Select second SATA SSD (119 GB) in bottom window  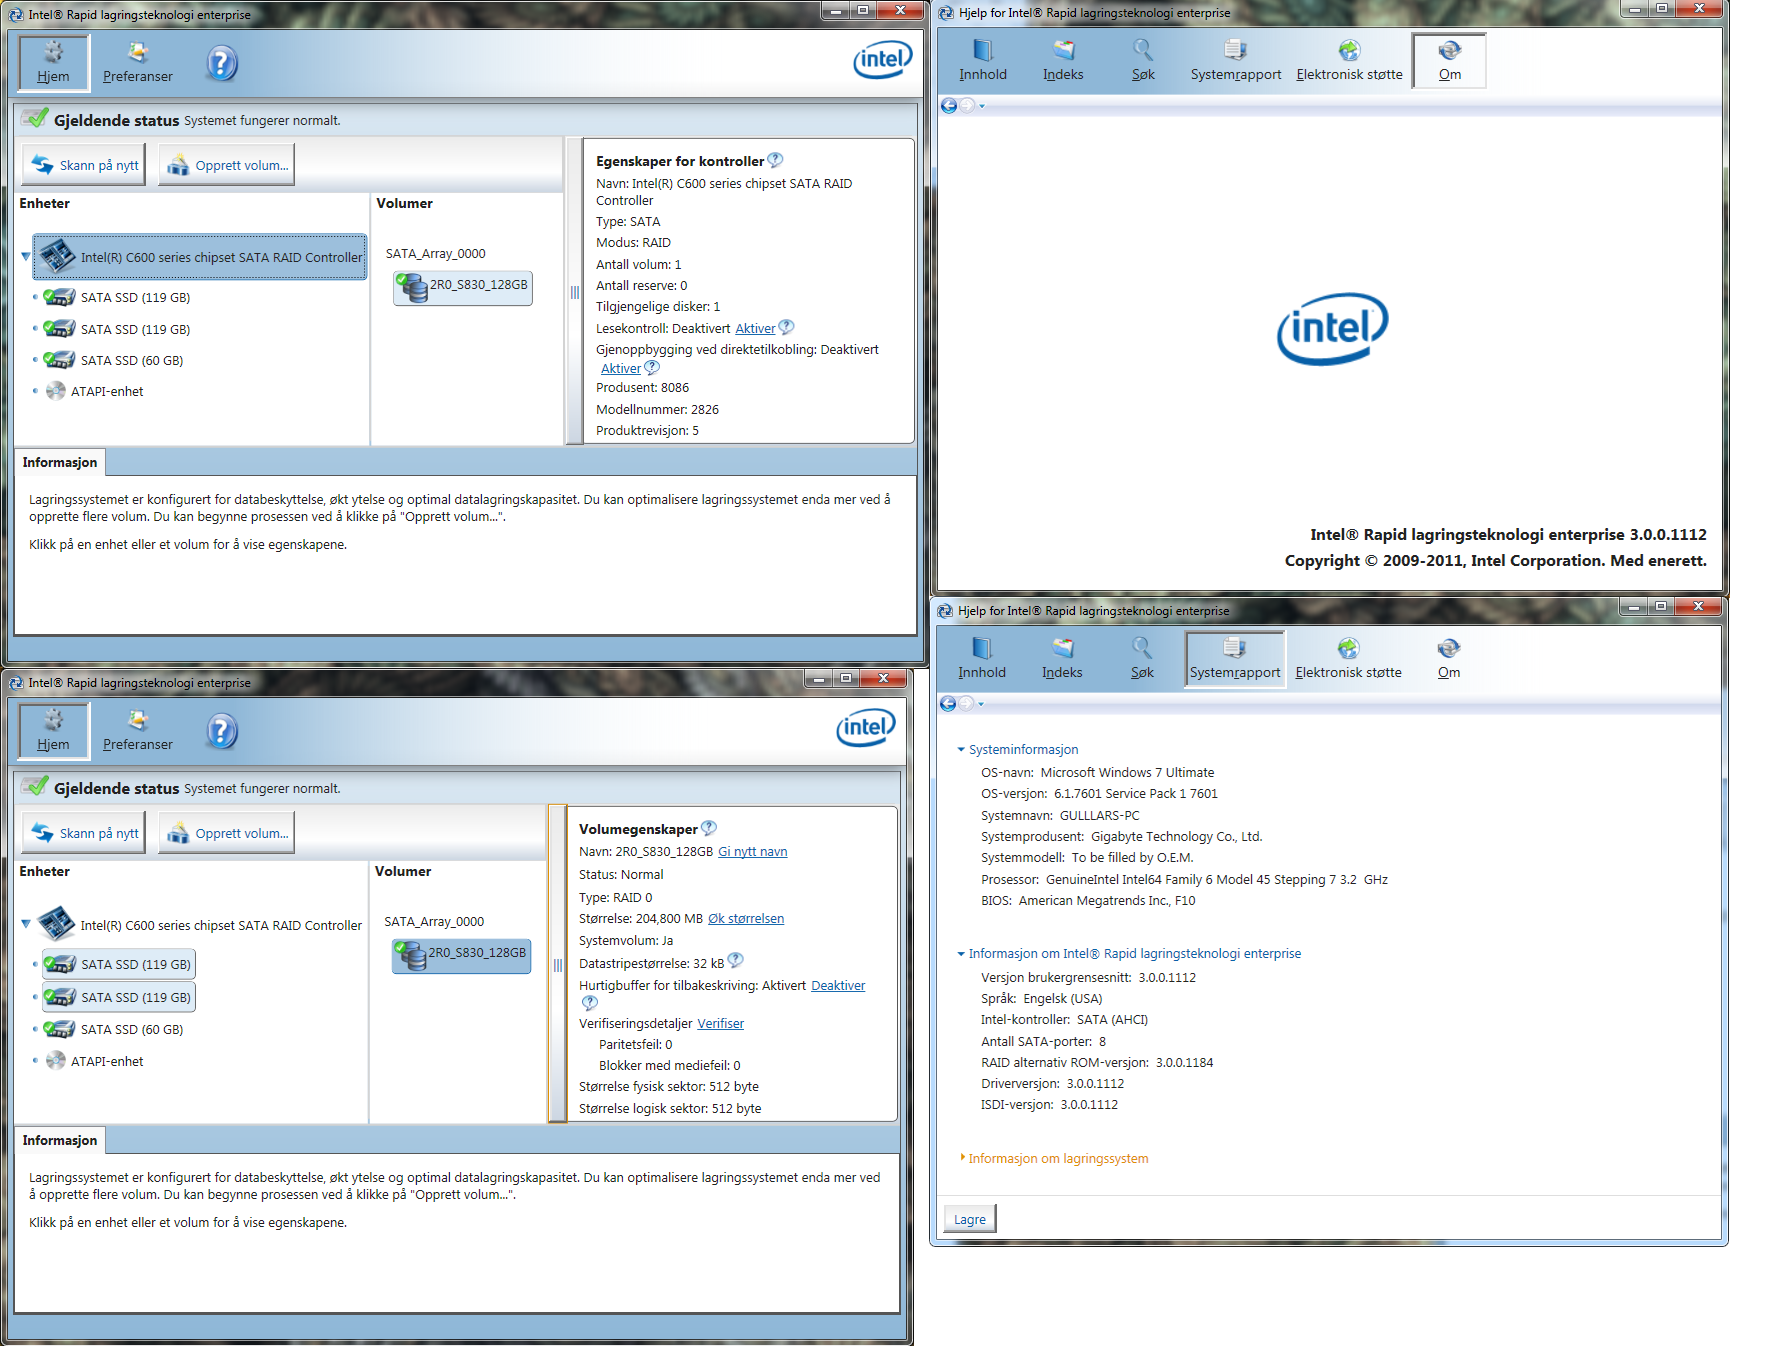pyautogui.click(x=118, y=997)
